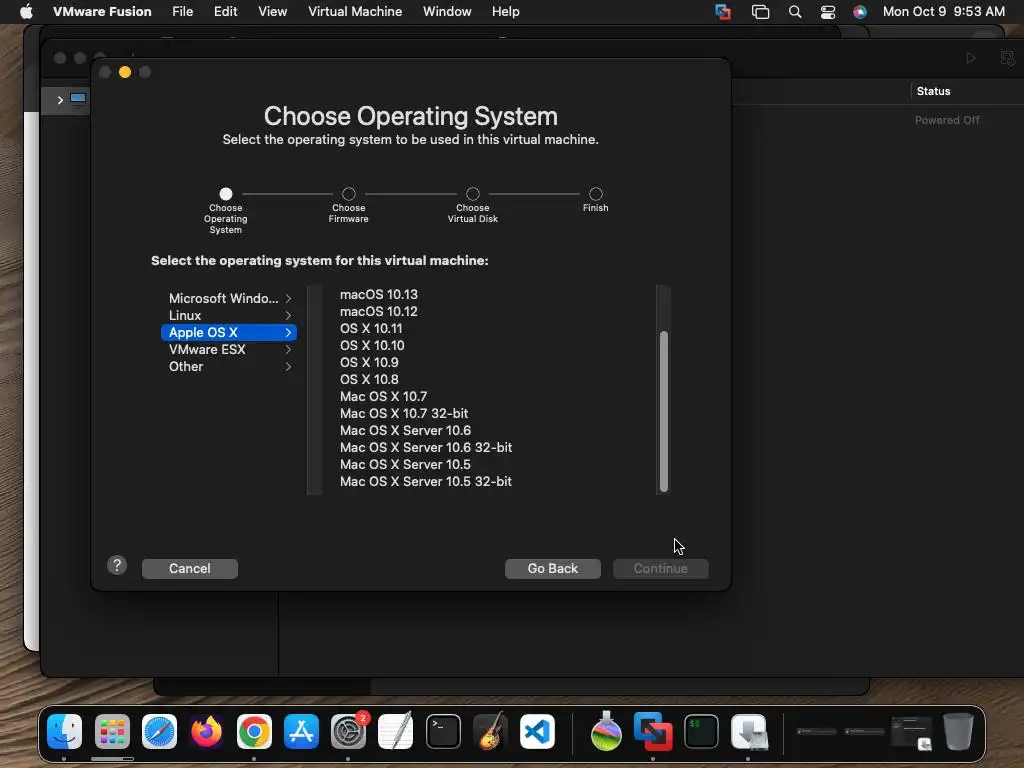The height and width of the screenshot is (768, 1024).
Task: Open the File menu
Action: click(x=182, y=12)
